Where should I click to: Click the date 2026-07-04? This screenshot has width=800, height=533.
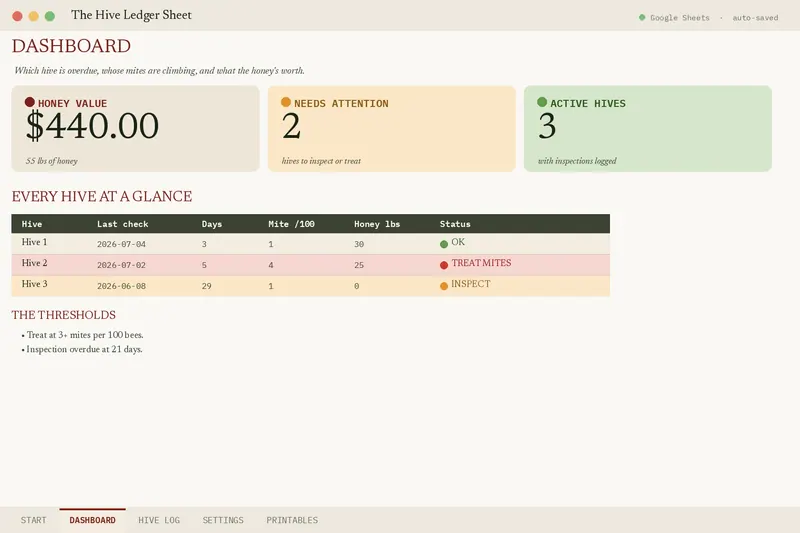tap(121, 244)
